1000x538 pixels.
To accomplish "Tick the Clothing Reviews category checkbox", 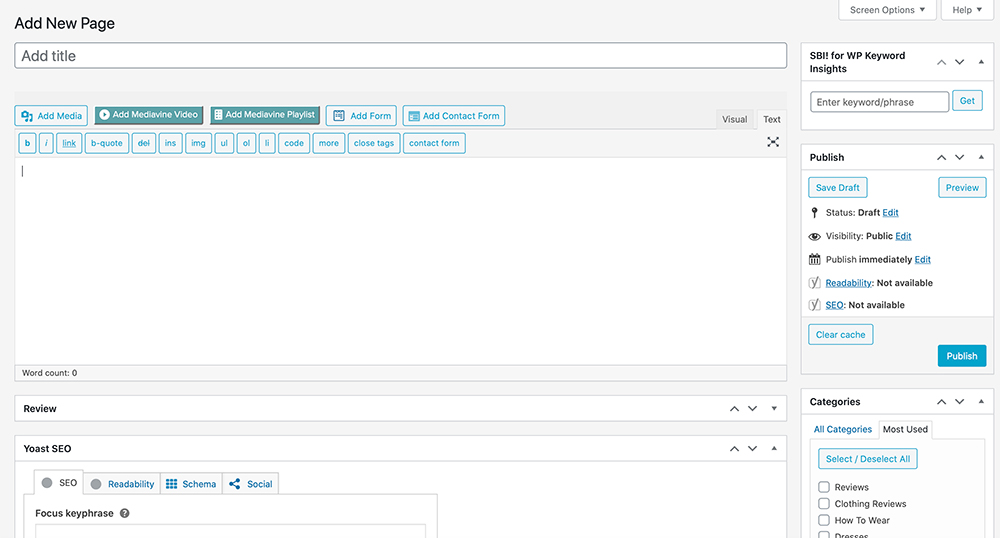I will coord(824,504).
